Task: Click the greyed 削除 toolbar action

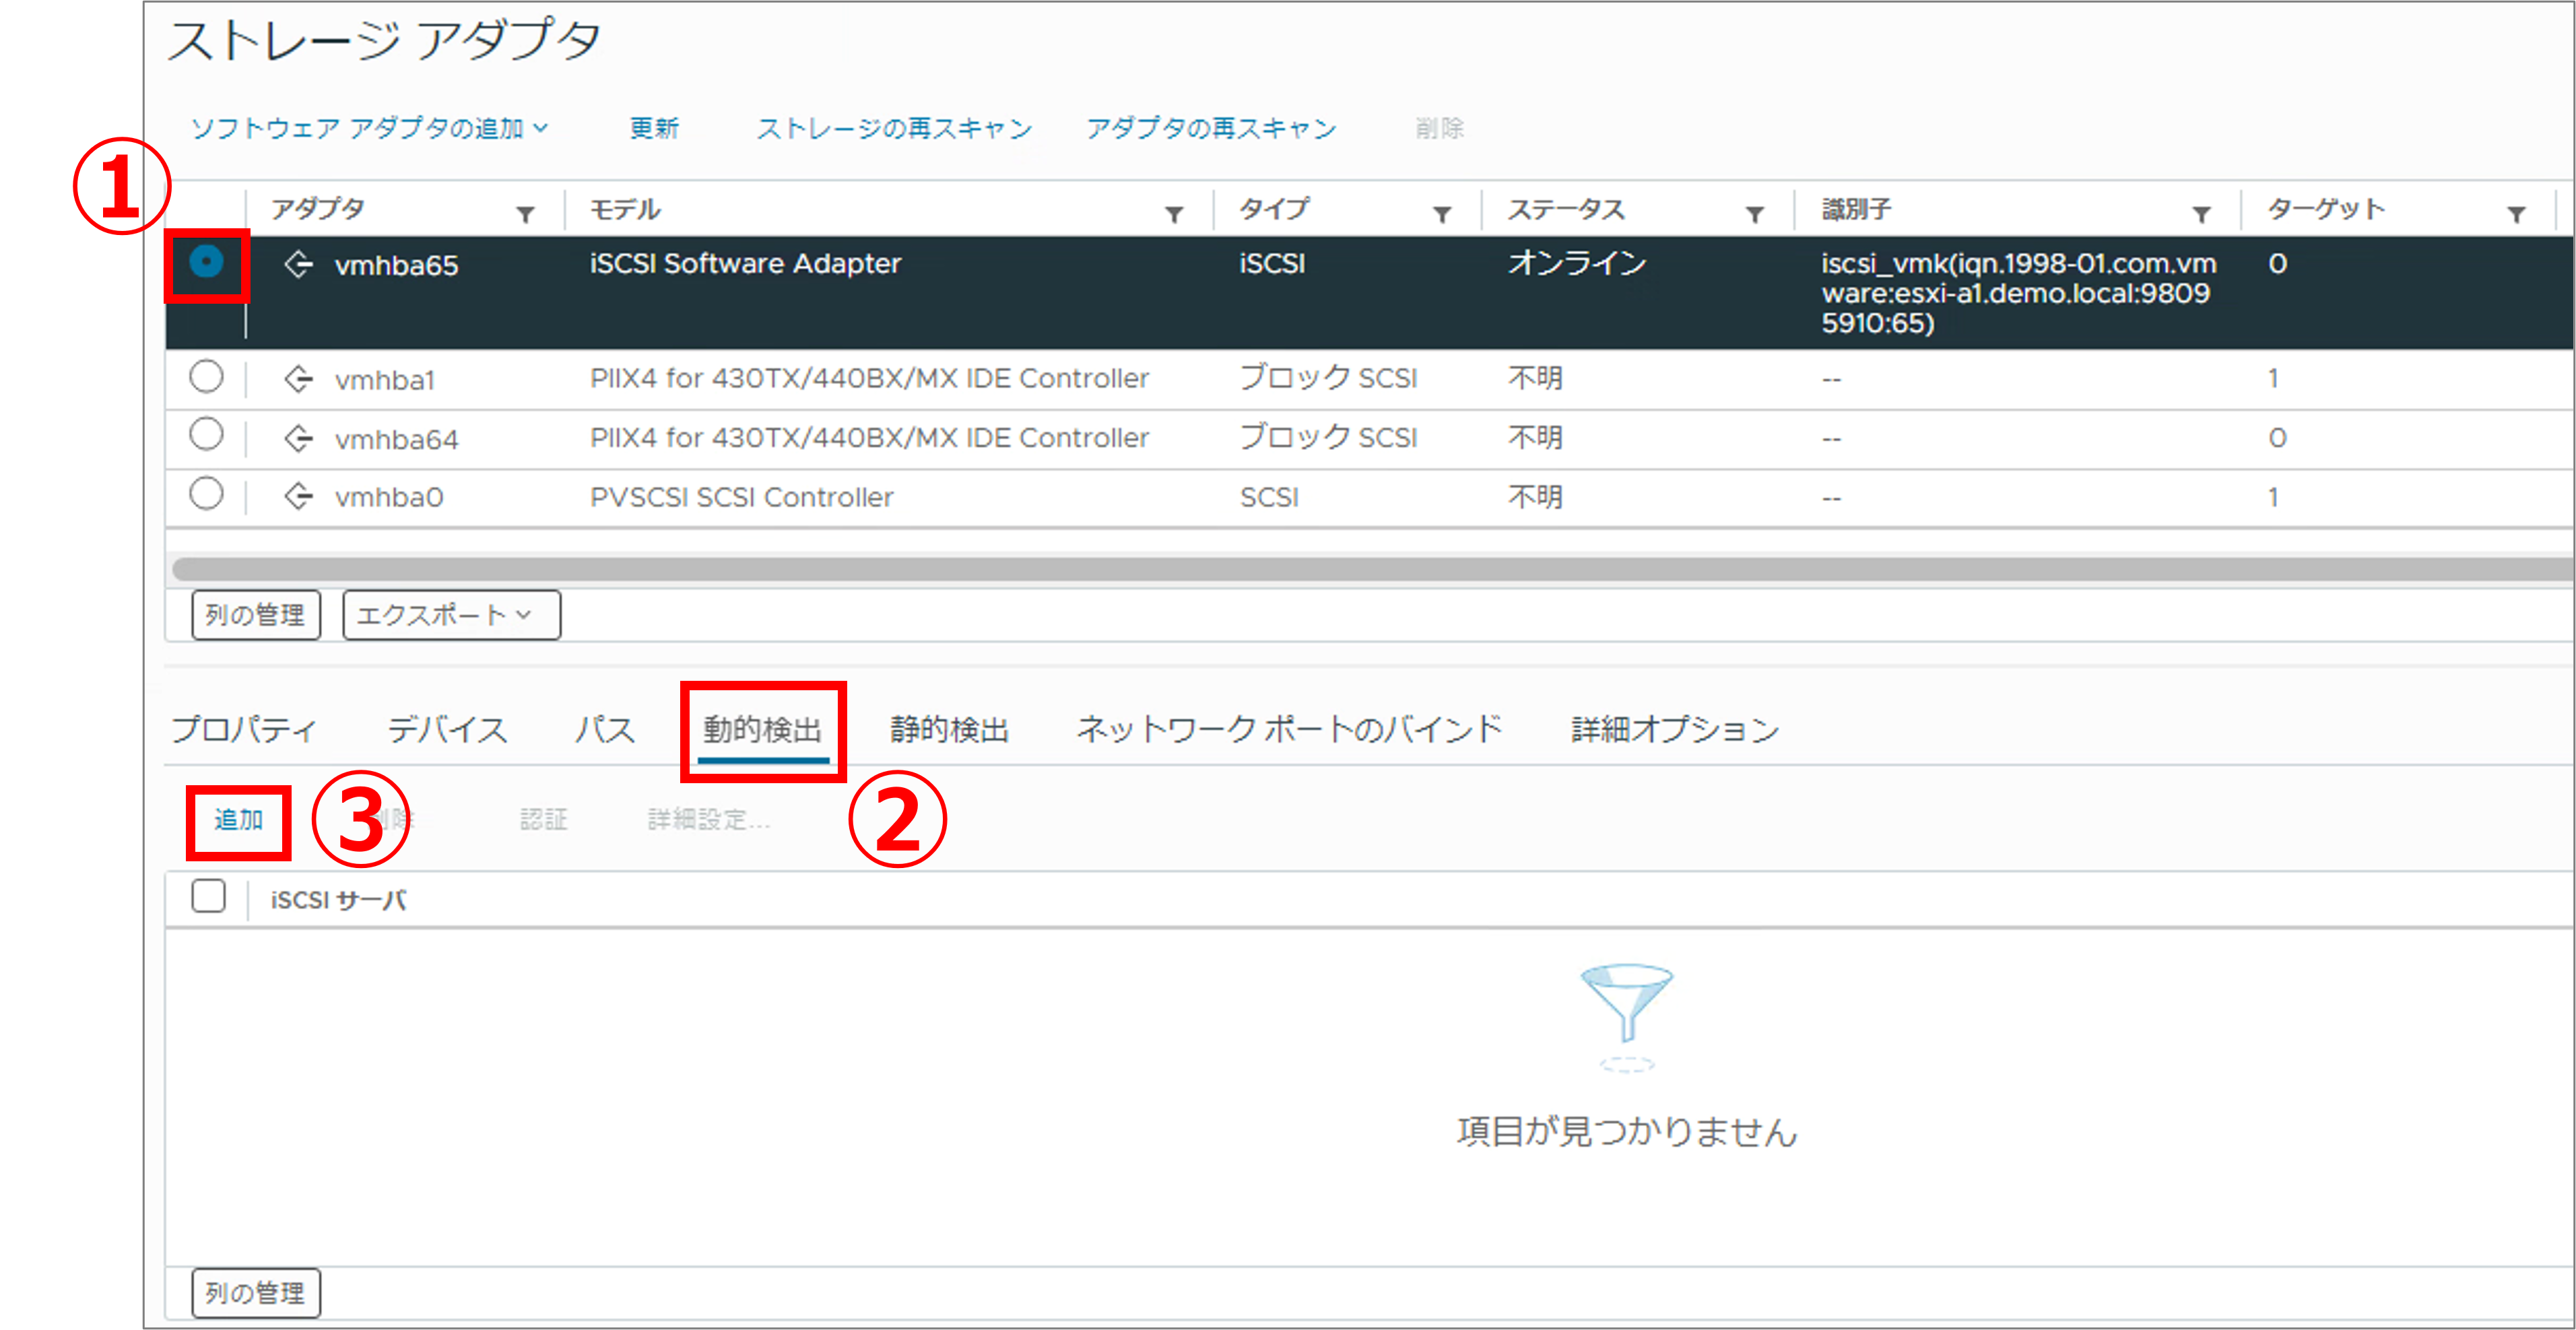Action: tap(1439, 128)
